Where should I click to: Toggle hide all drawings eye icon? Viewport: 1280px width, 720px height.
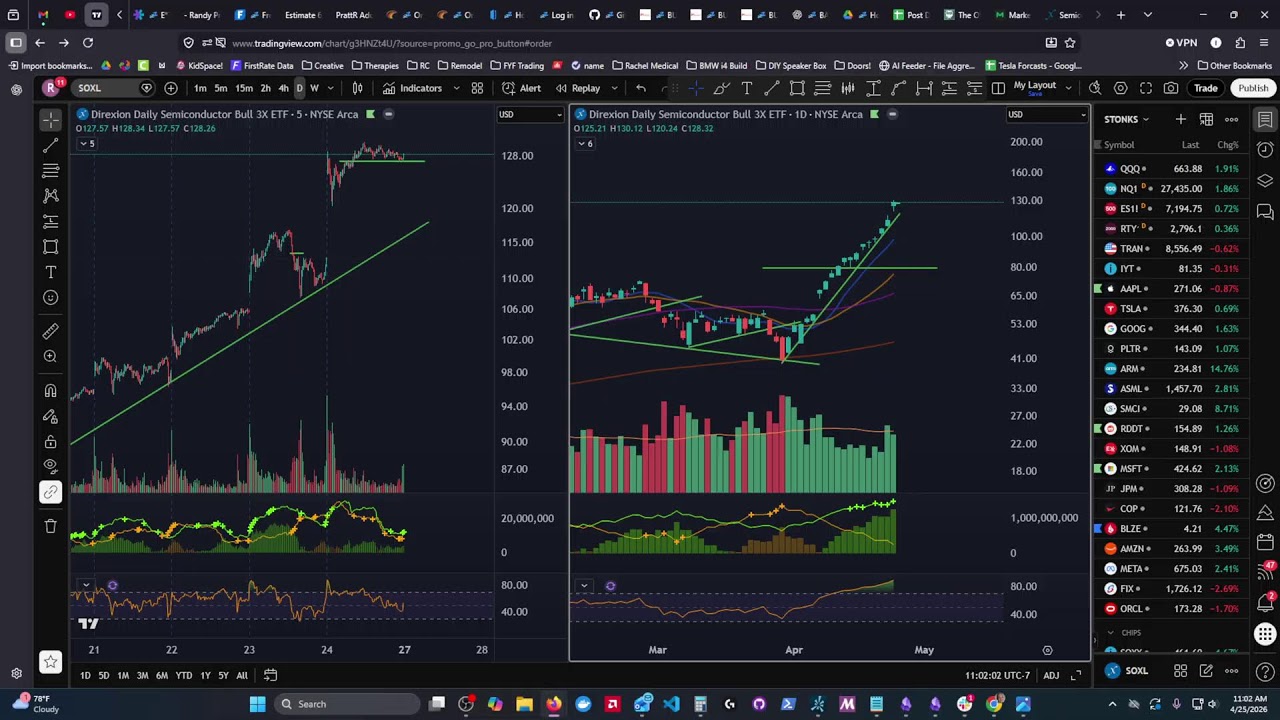[x=51, y=466]
